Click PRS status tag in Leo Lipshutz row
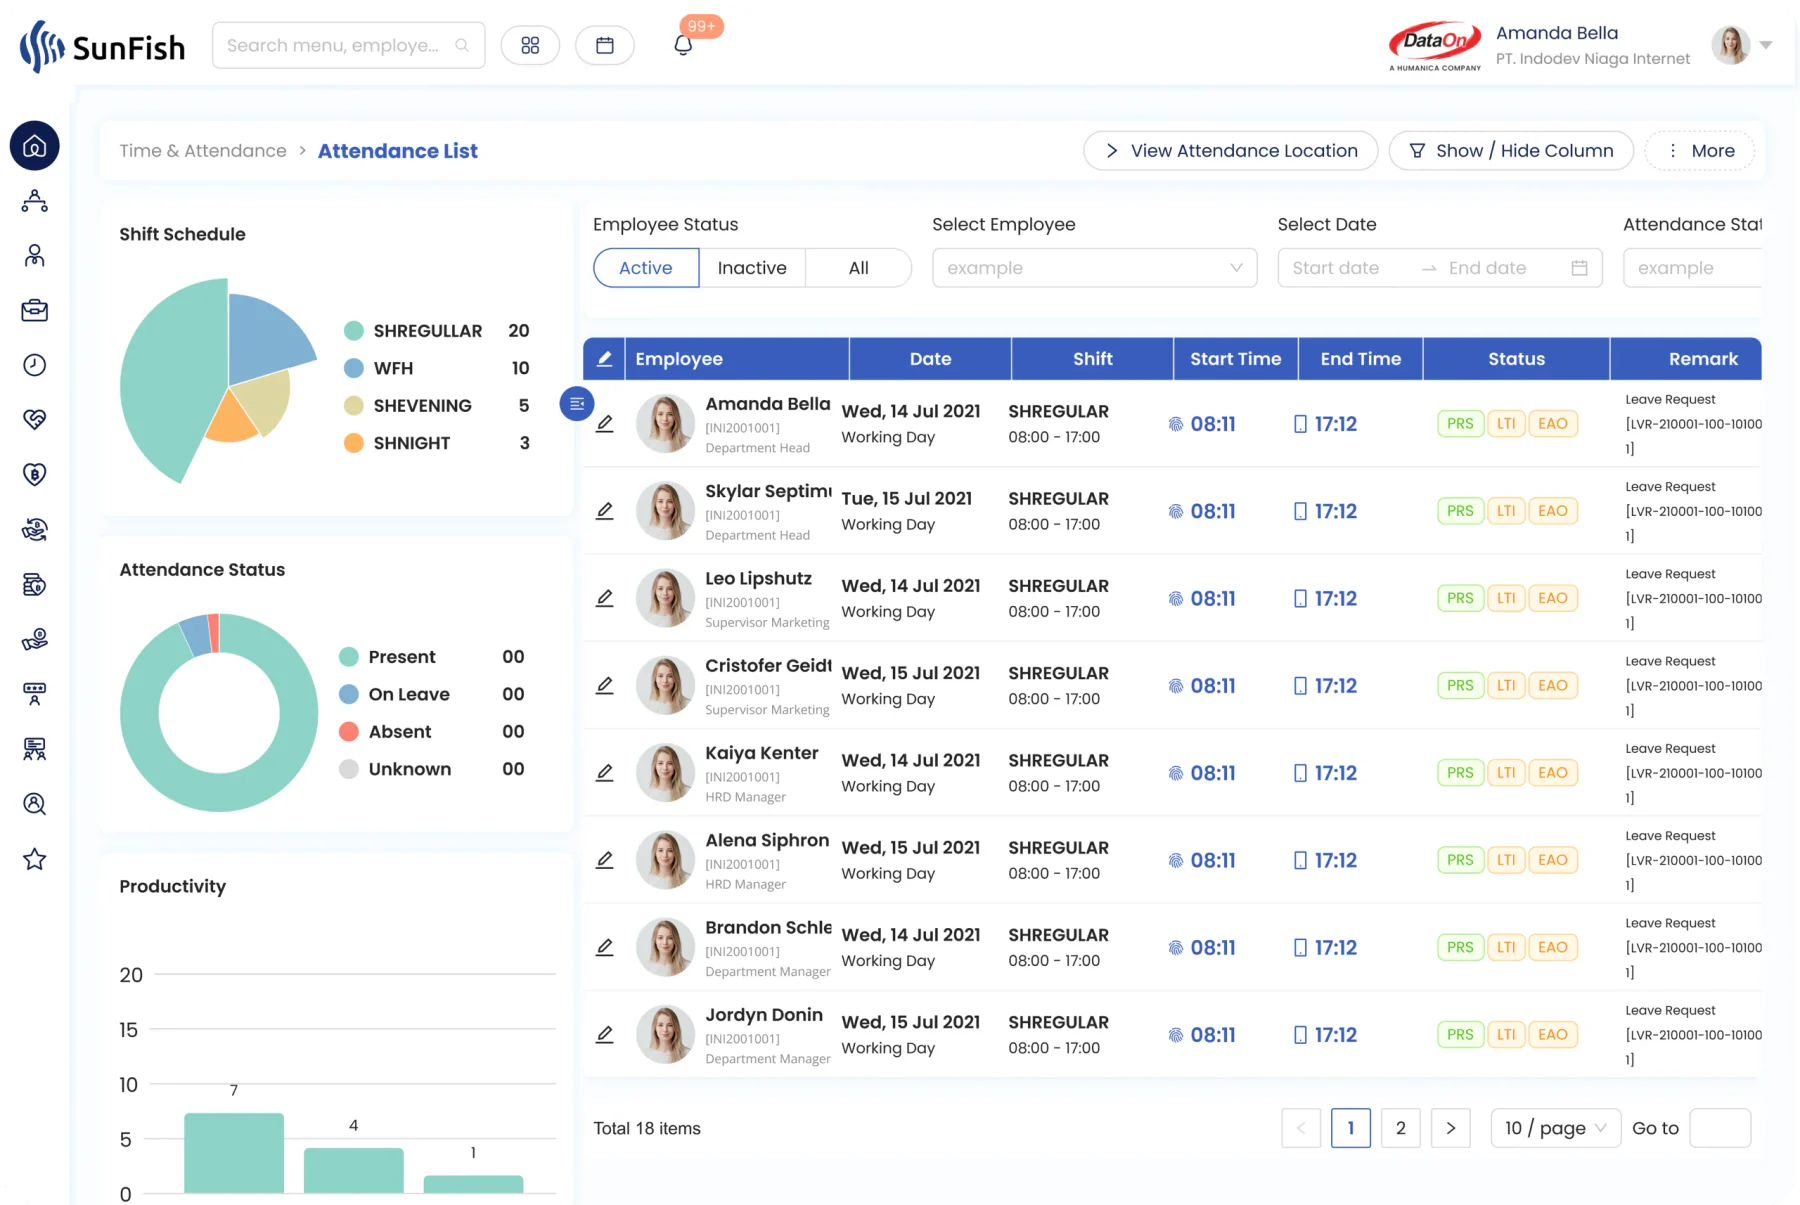 tap(1460, 598)
